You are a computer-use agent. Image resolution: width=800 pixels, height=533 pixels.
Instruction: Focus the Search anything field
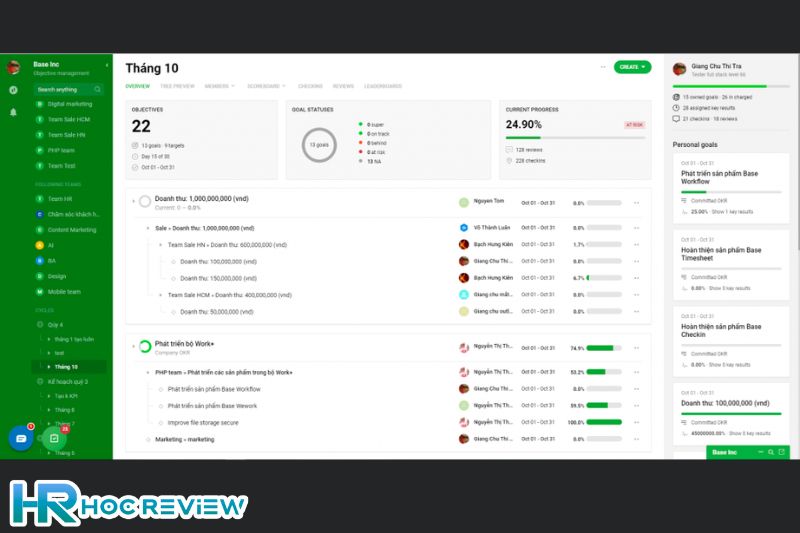tap(68, 89)
